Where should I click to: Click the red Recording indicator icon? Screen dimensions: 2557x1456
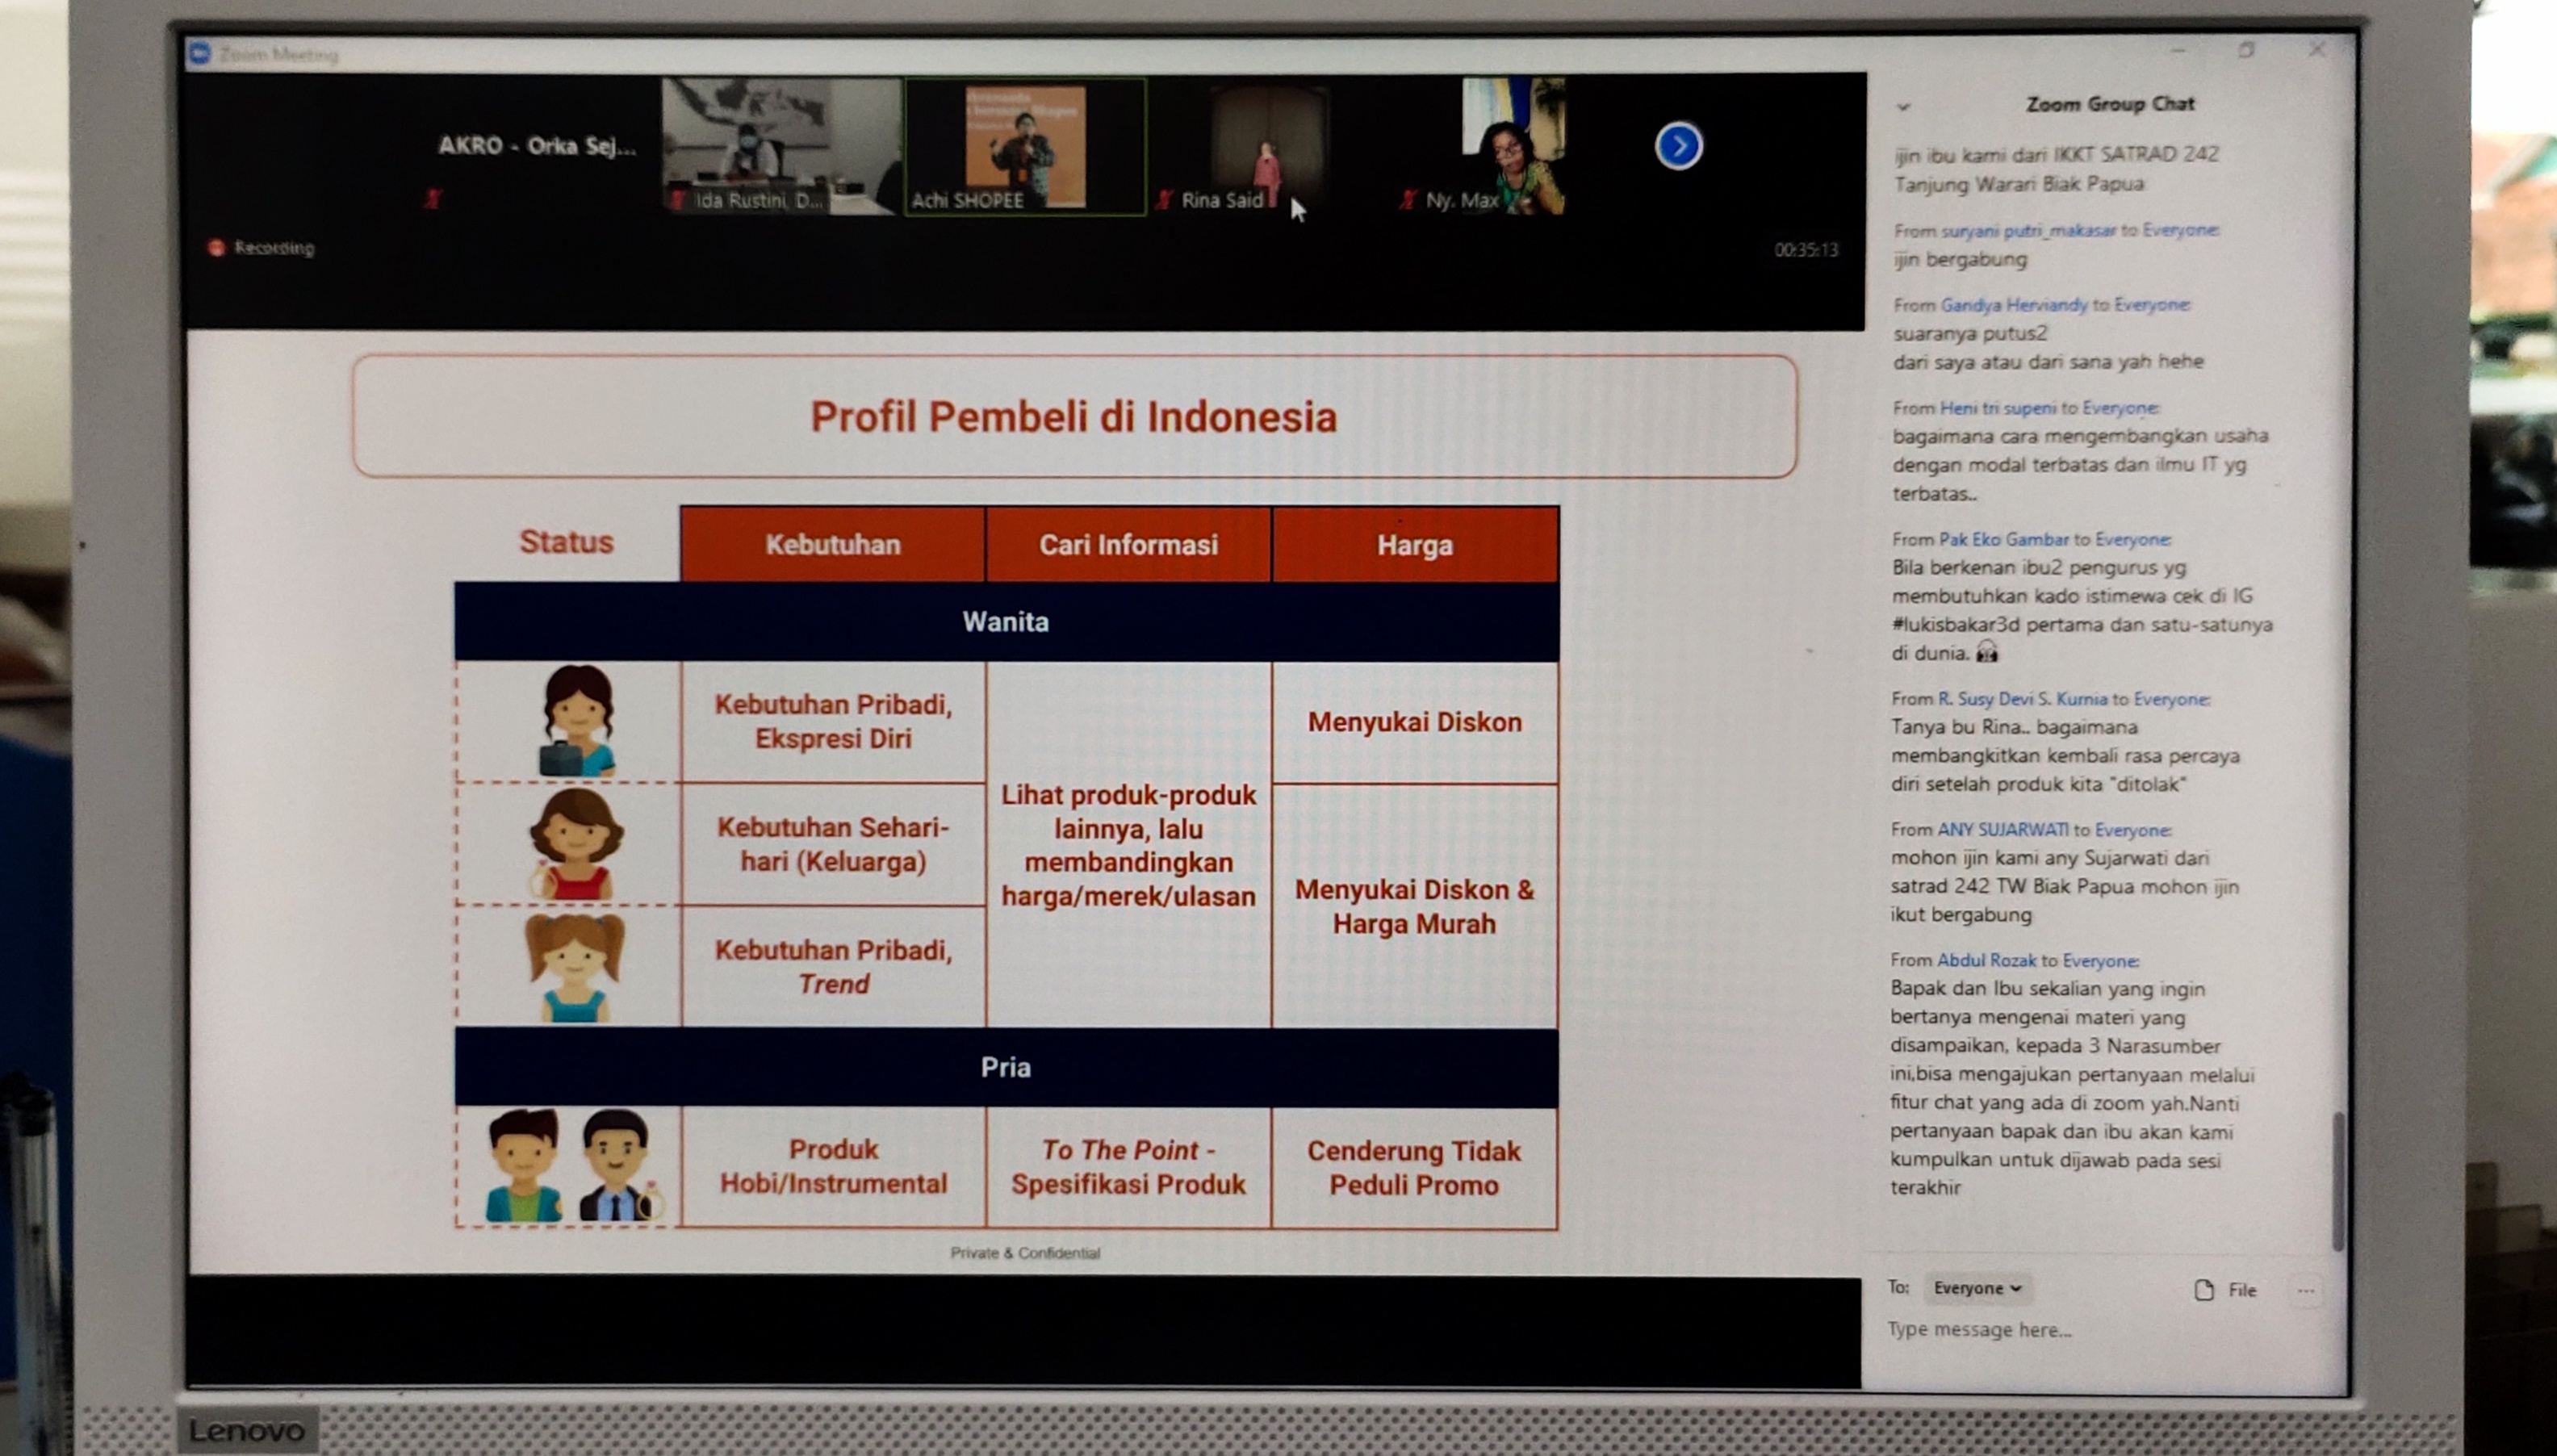pos(216,247)
